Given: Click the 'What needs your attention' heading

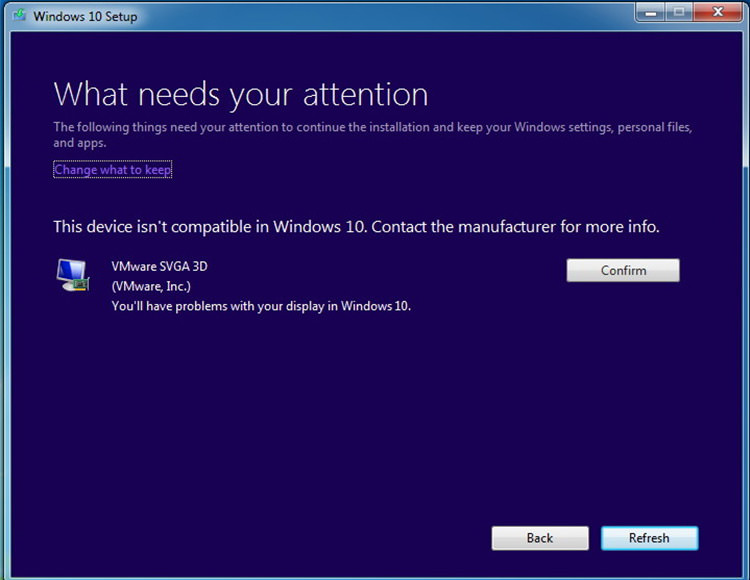Looking at the screenshot, I should coord(240,94).
